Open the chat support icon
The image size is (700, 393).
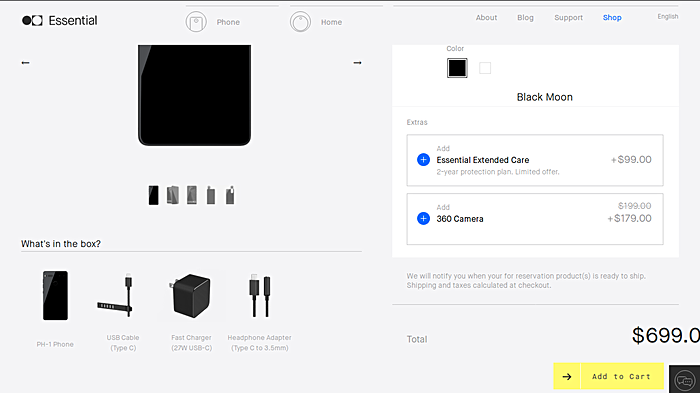pos(684,380)
